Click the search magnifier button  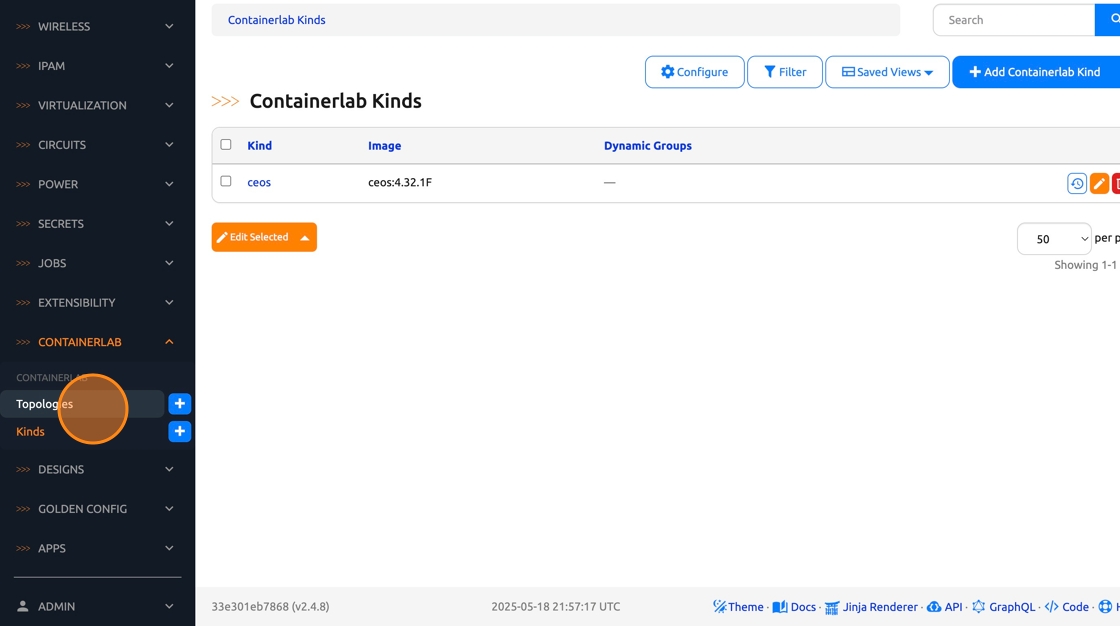[1109, 20]
